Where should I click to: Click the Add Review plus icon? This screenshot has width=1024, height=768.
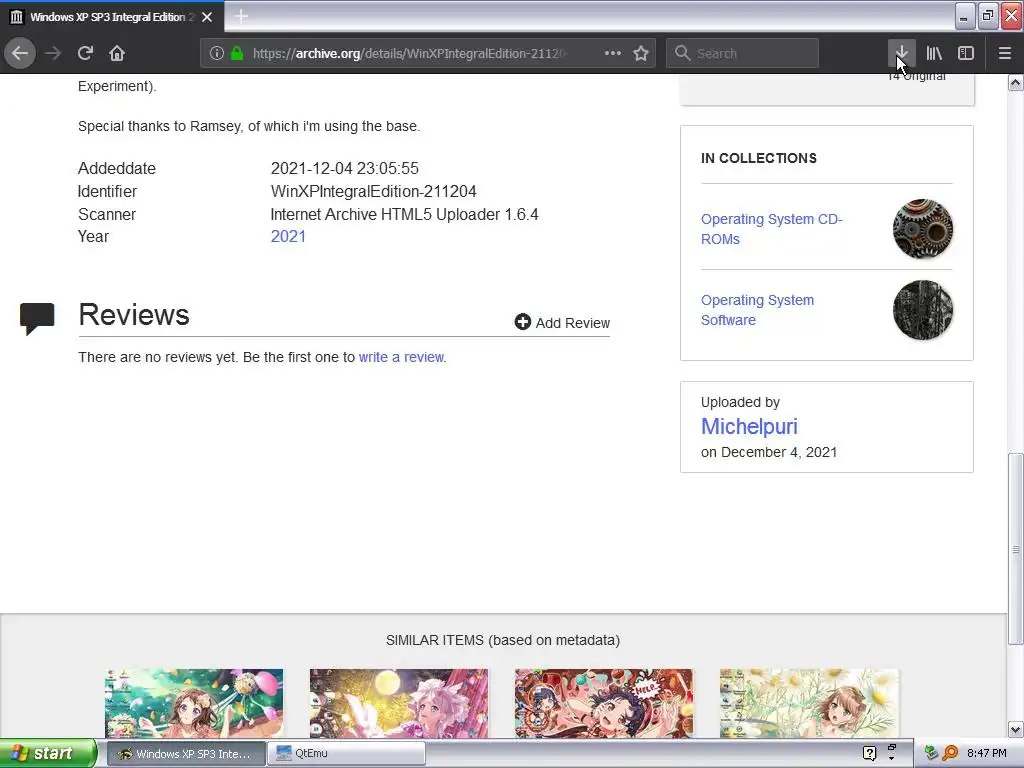(x=522, y=322)
